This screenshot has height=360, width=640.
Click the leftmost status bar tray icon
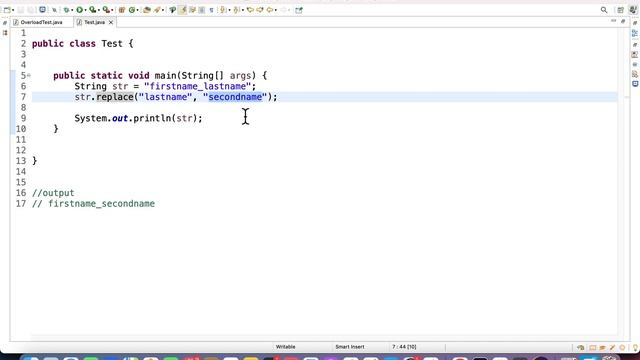click(x=581, y=348)
